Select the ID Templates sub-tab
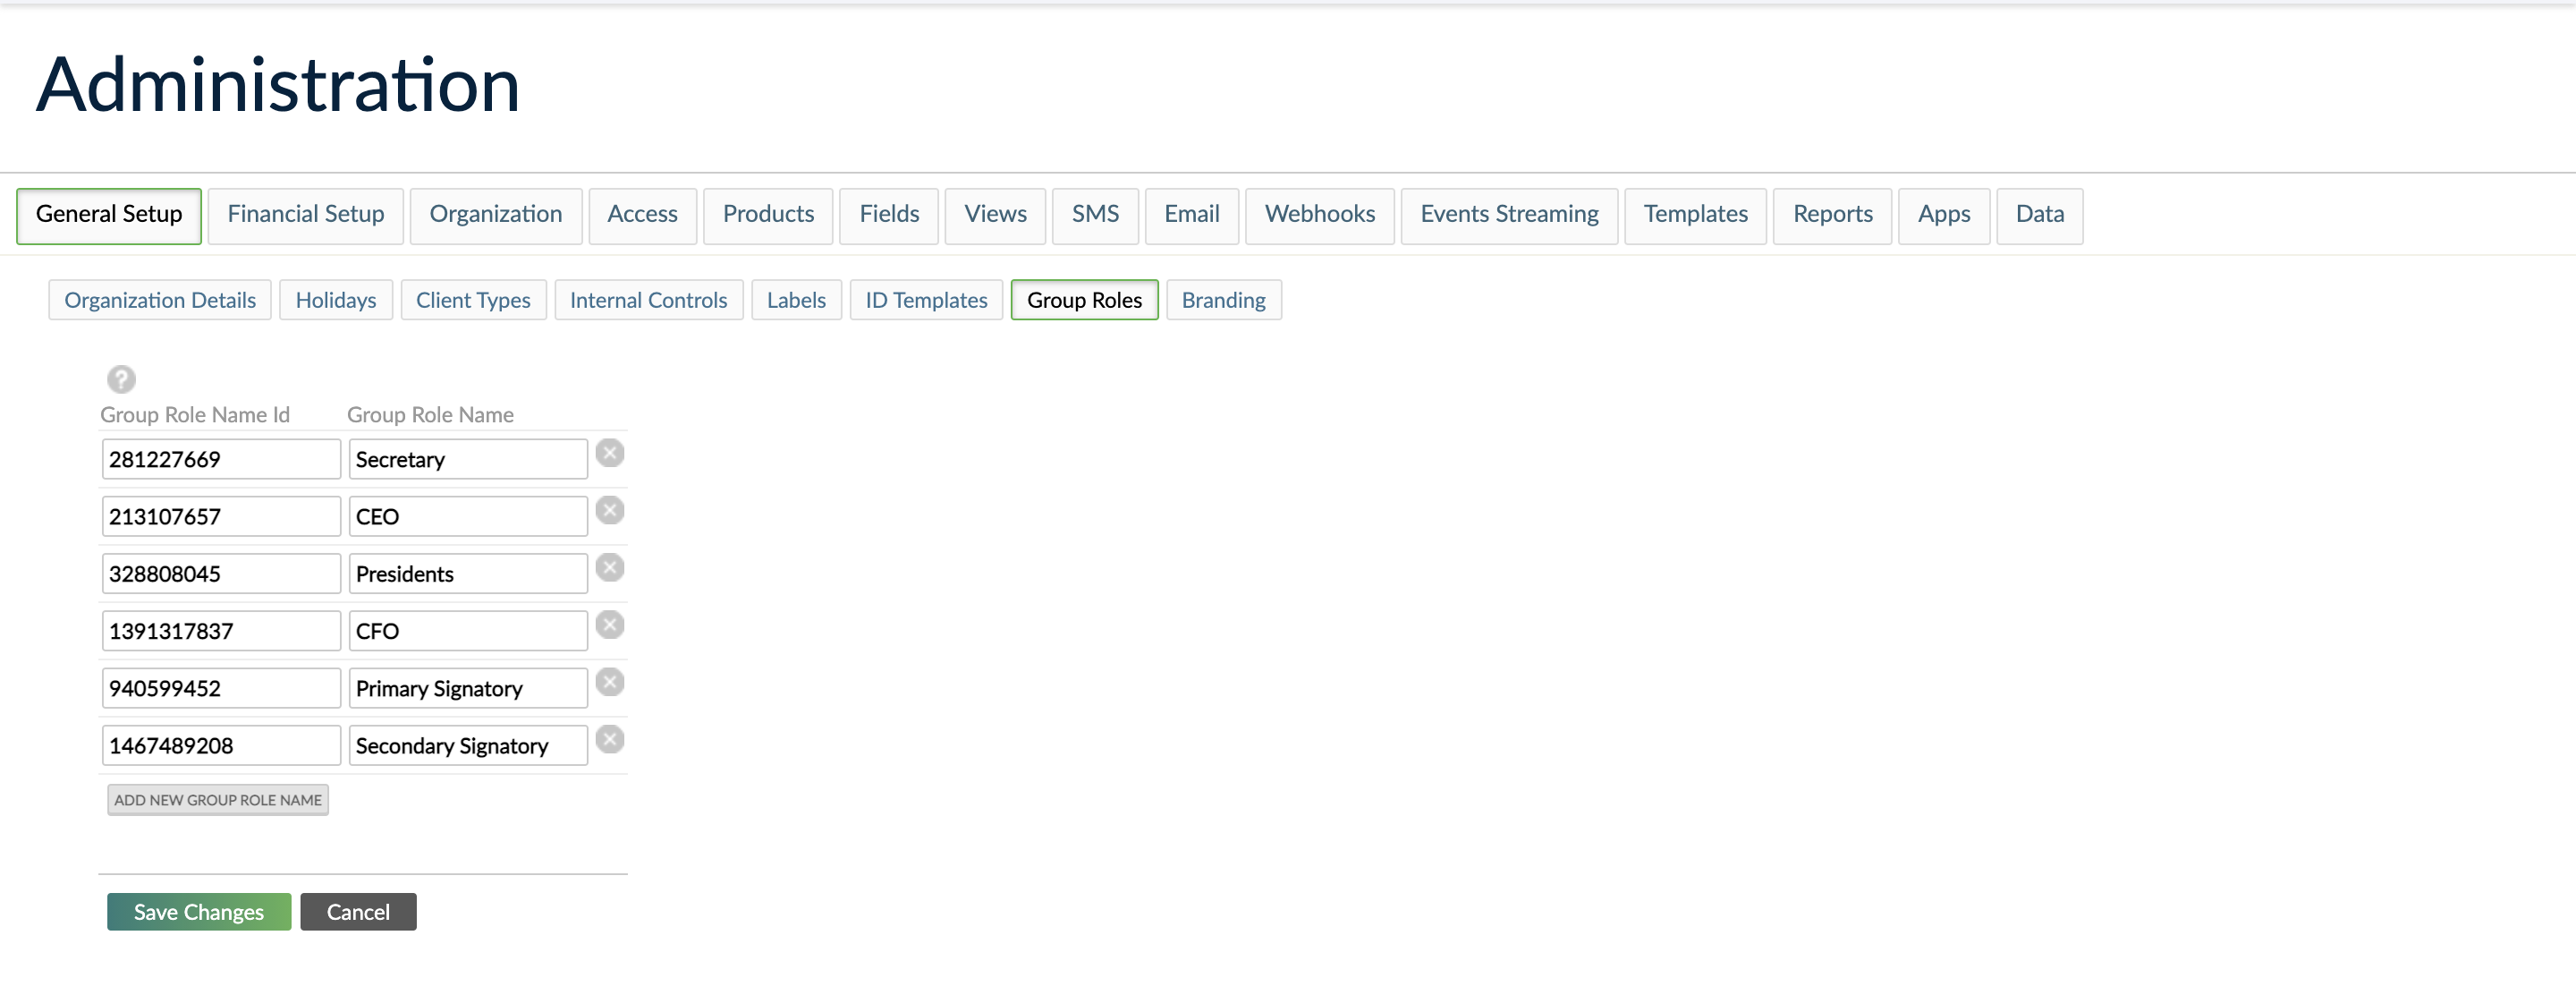2576x995 pixels. click(x=925, y=300)
